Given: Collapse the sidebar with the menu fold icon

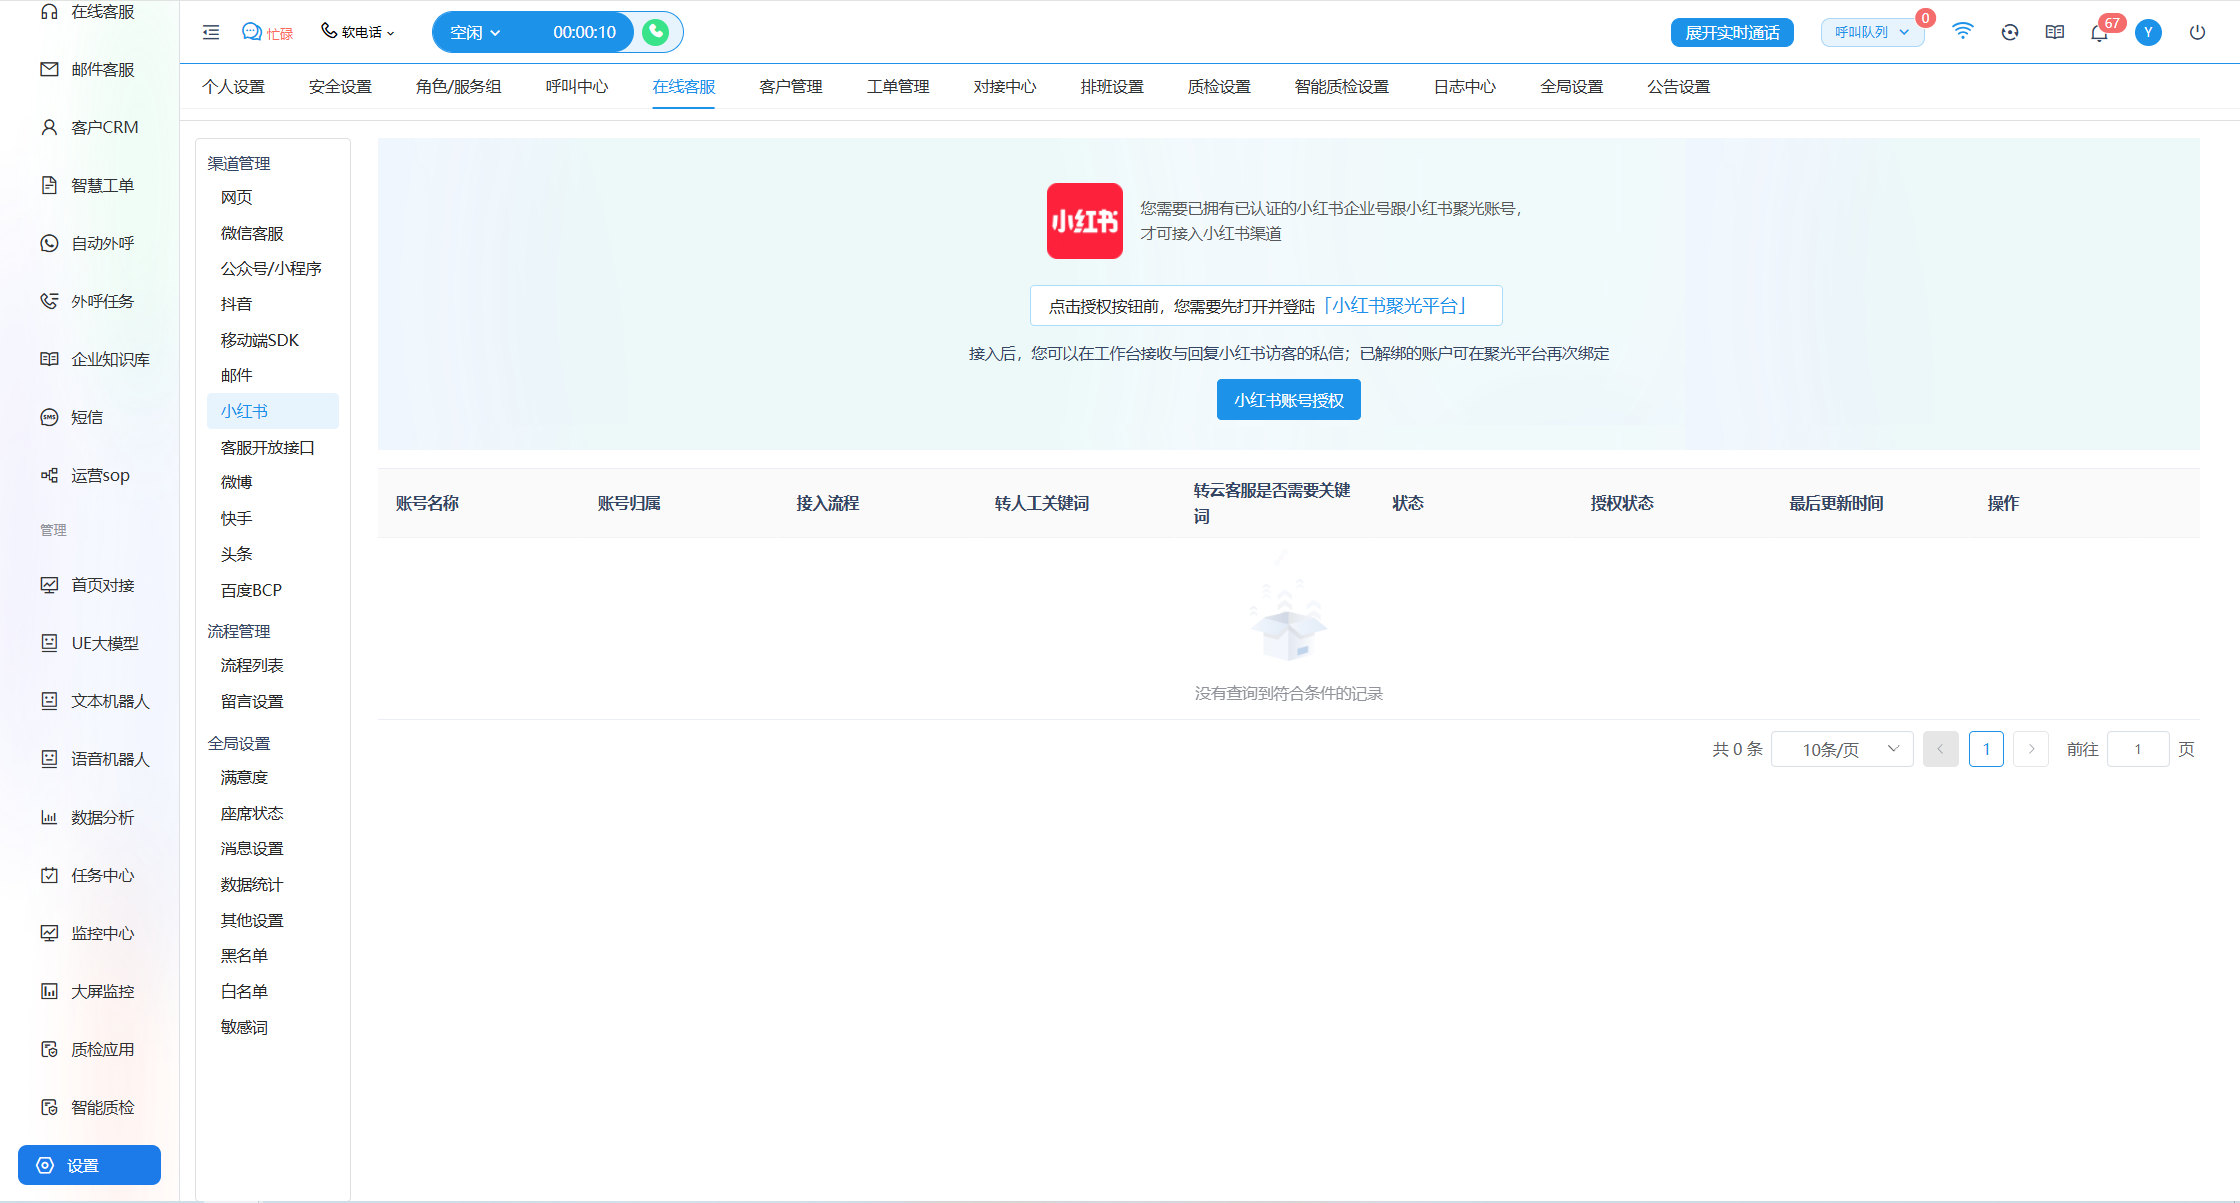Looking at the screenshot, I should [211, 33].
